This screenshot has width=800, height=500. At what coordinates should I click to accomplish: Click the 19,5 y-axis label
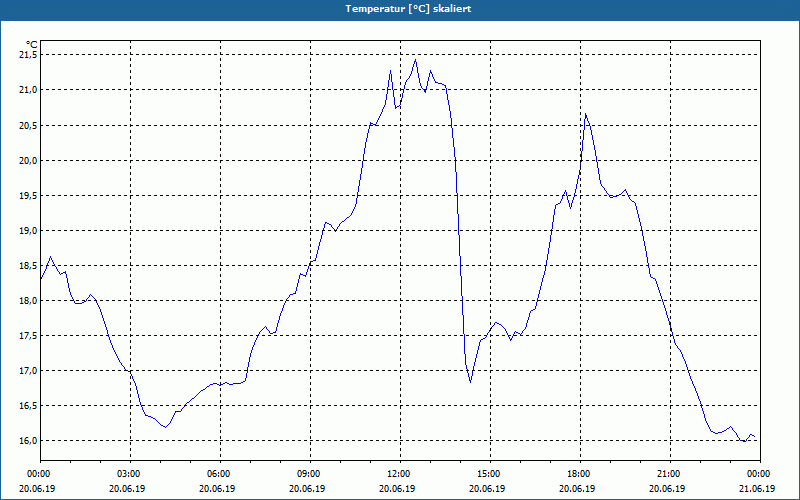(x=28, y=195)
